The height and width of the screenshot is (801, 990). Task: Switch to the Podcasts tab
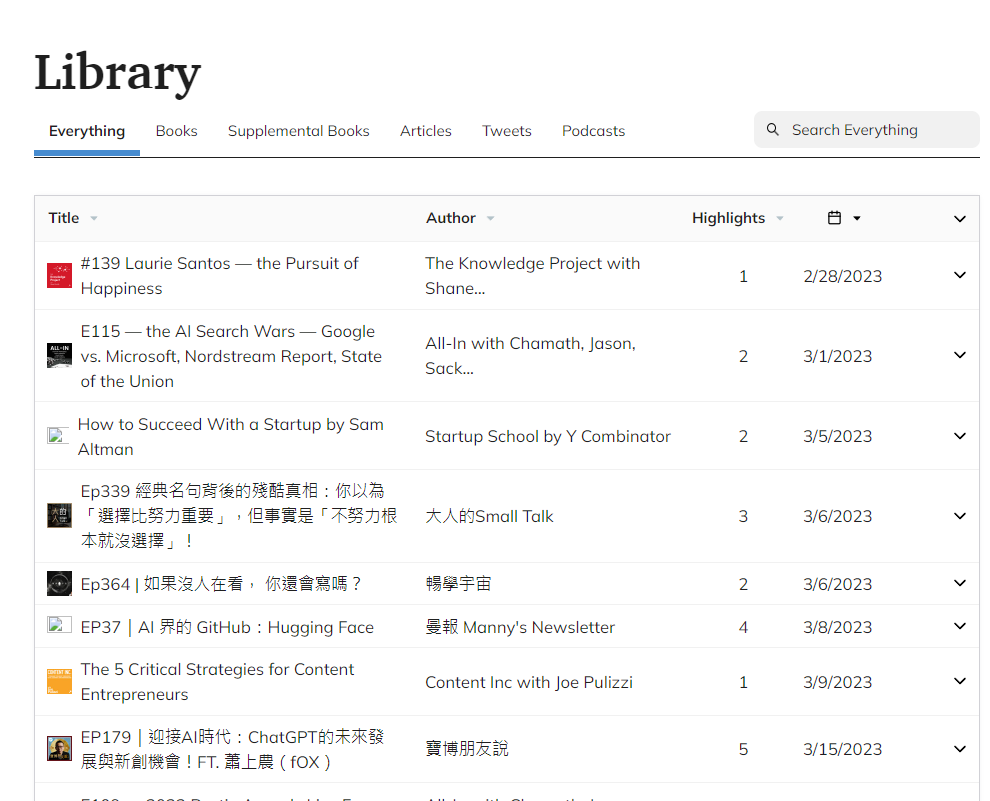click(x=593, y=131)
